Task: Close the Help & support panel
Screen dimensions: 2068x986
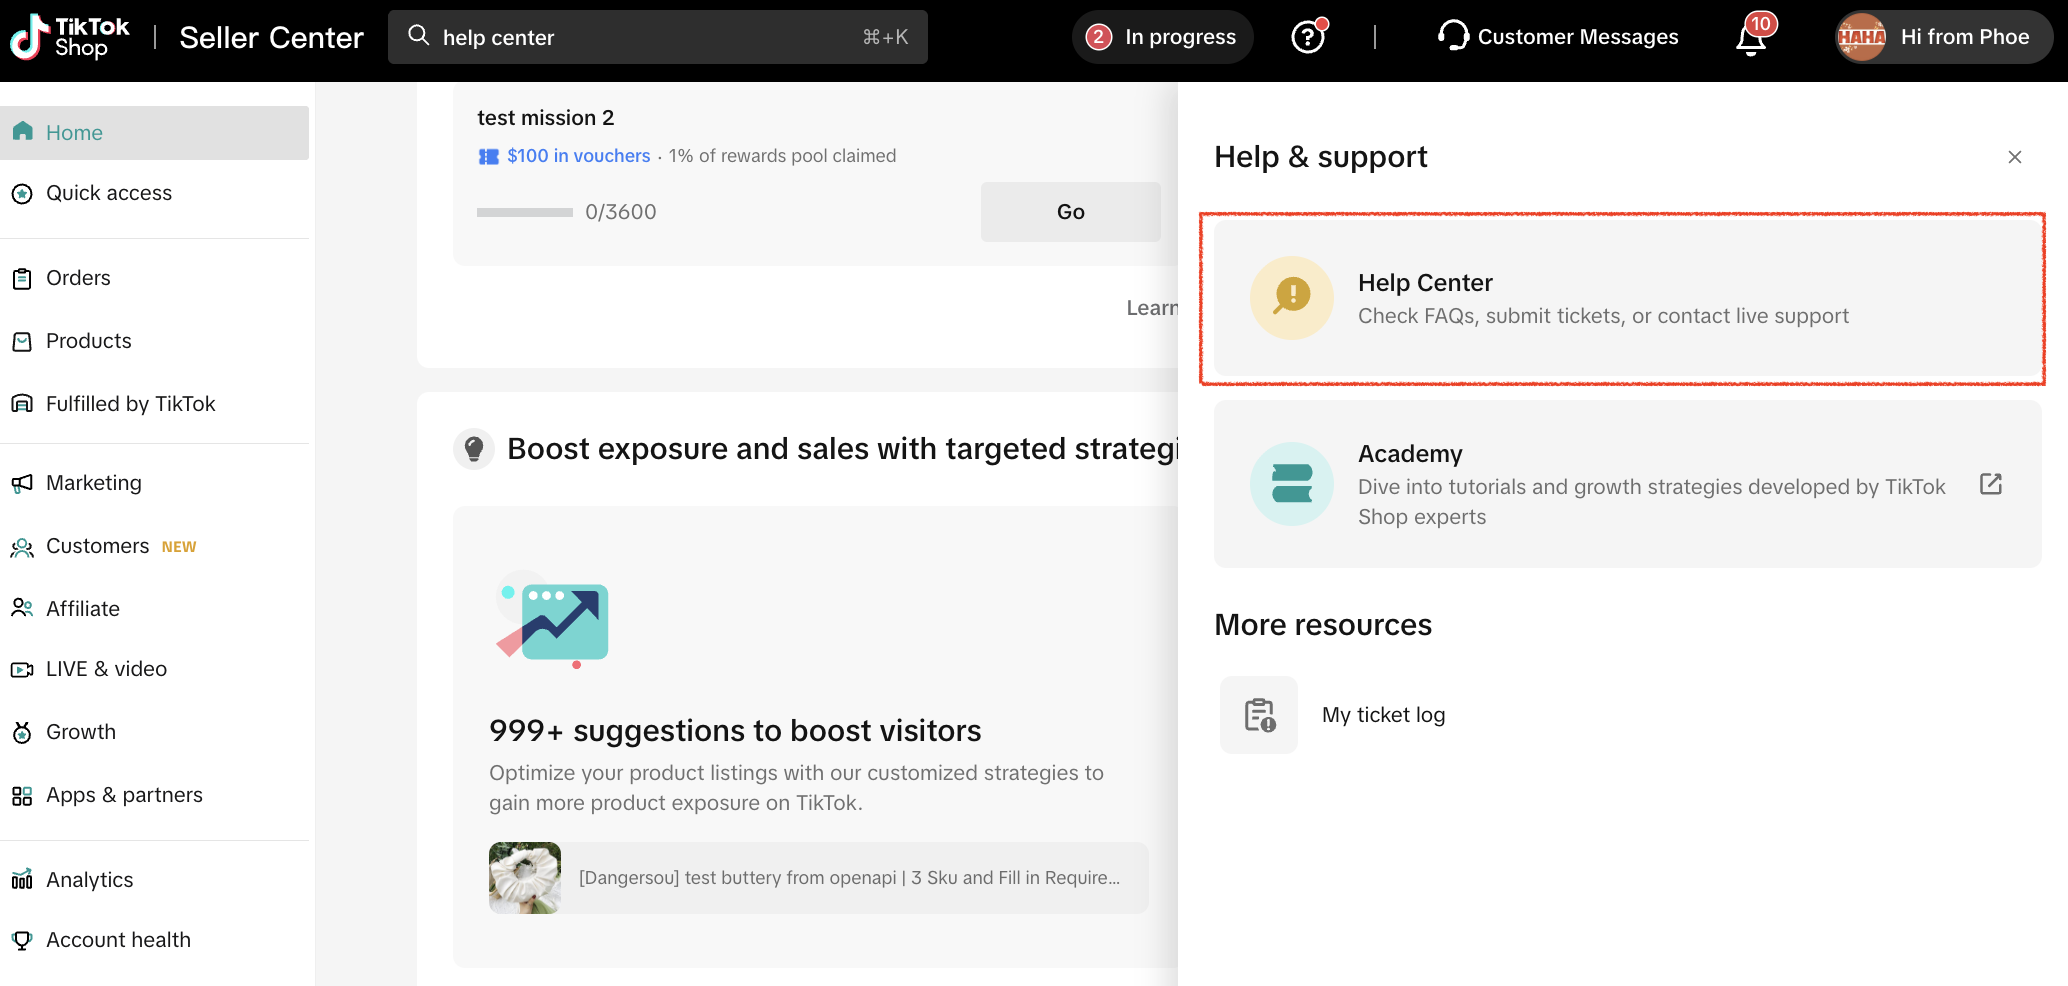Action: point(2014,157)
